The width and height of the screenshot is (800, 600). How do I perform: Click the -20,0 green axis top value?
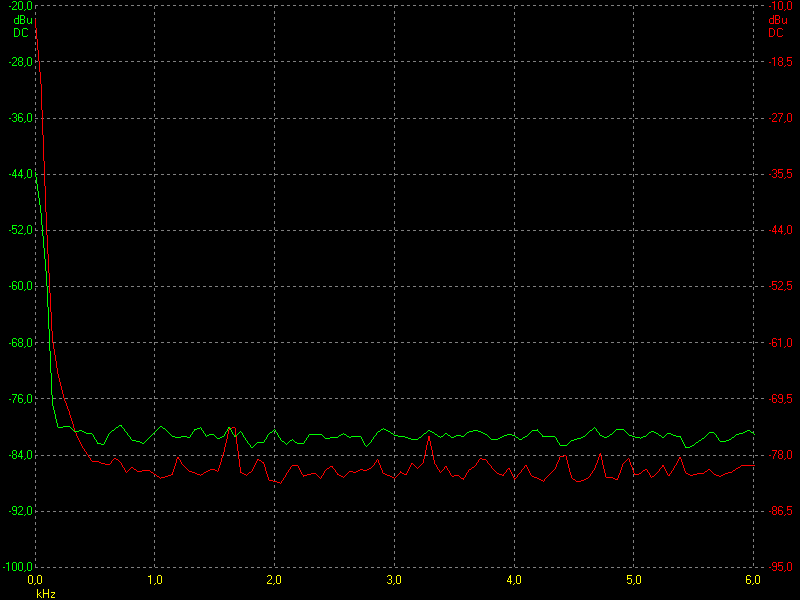click(20, 6)
